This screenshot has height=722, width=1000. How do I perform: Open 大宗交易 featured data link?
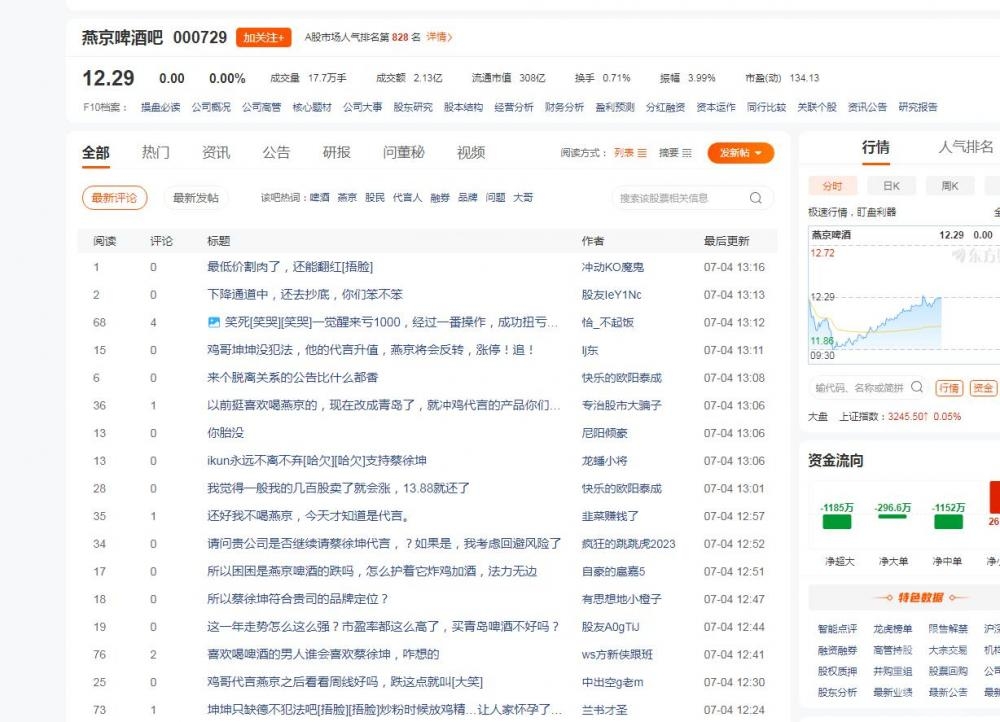(948, 650)
